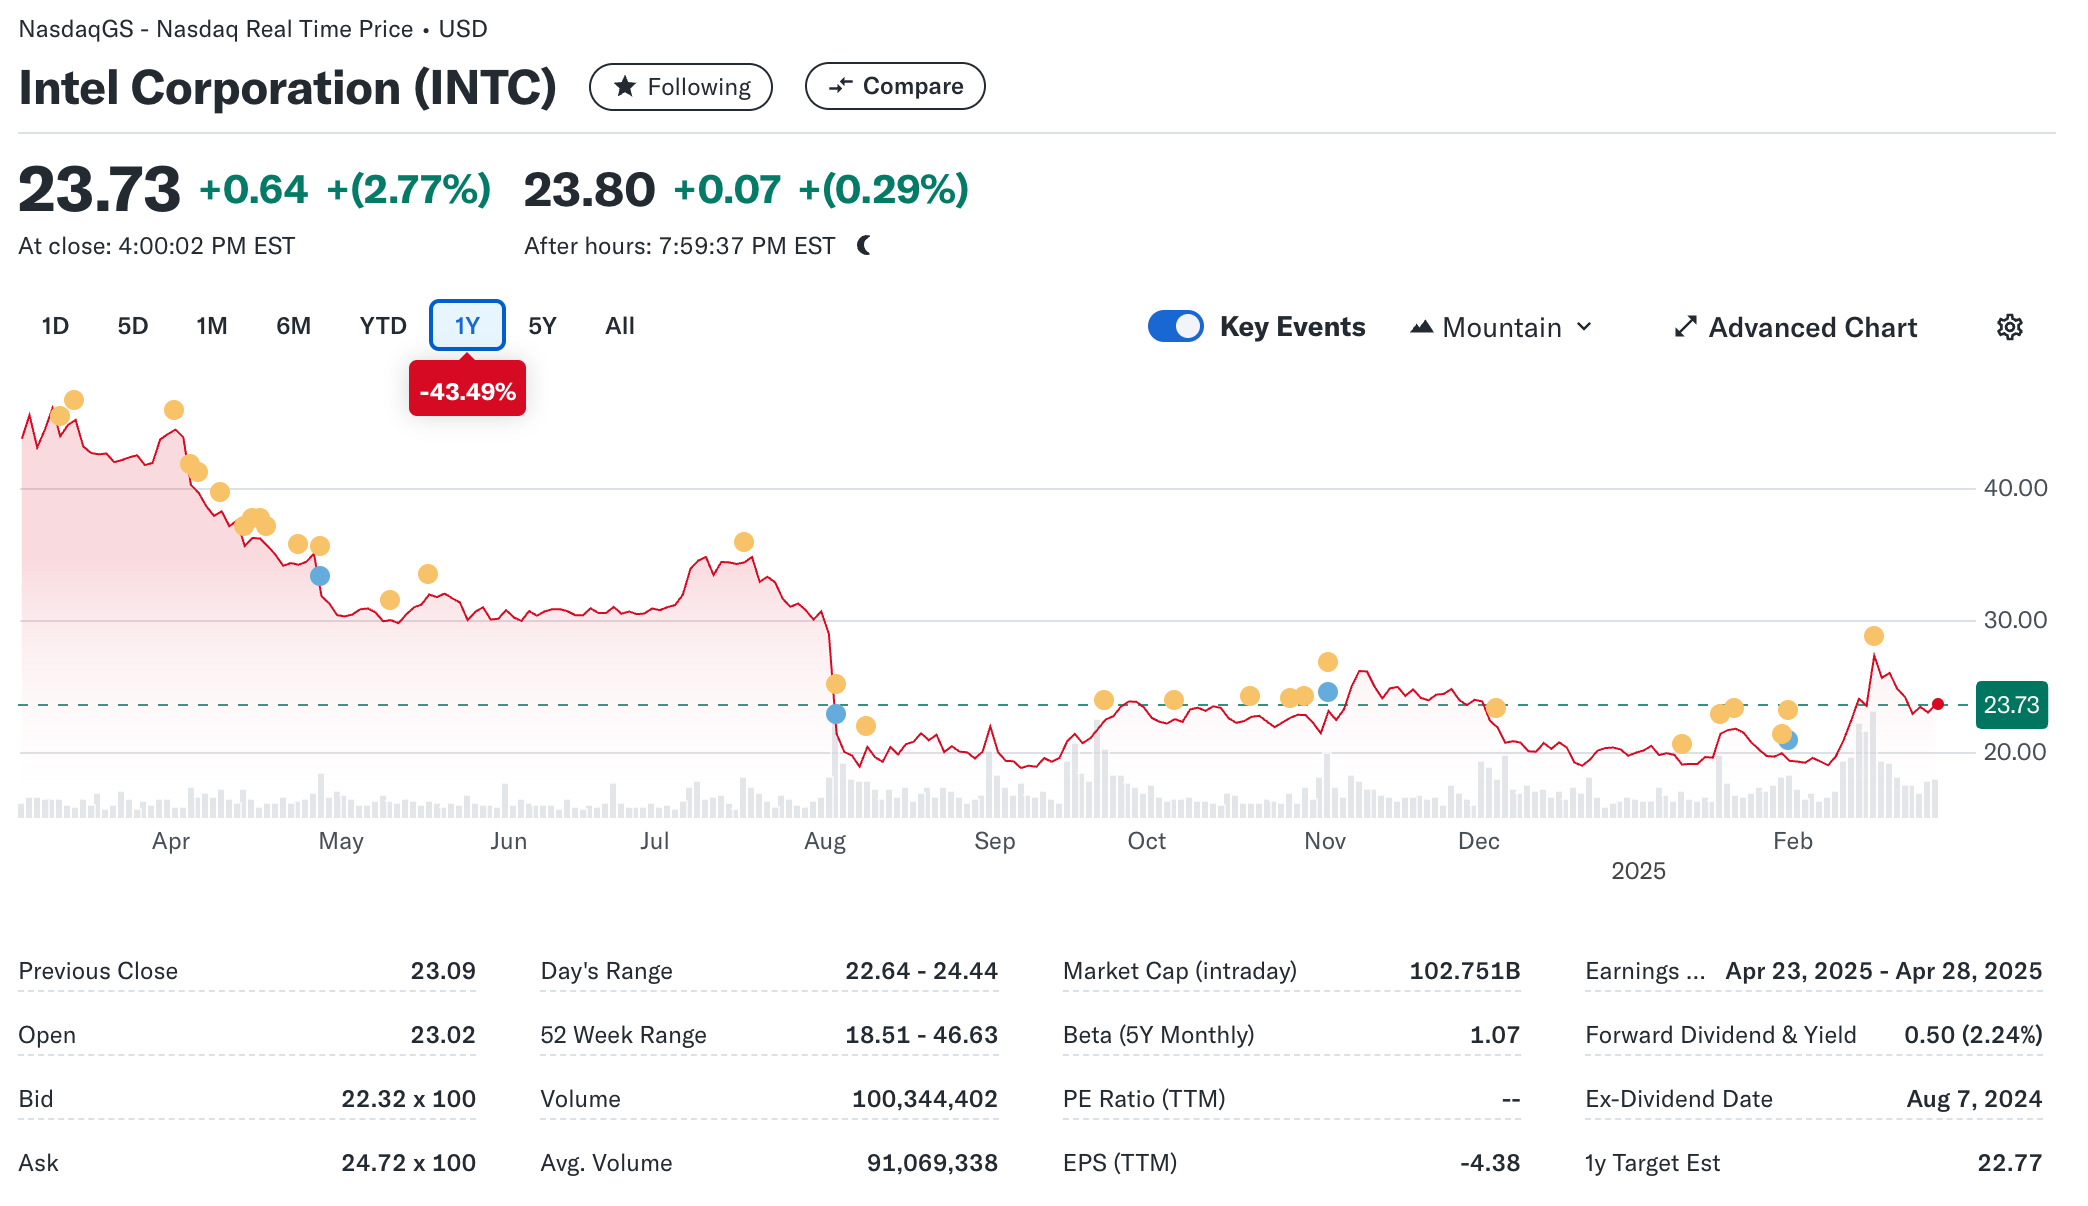
Task: Open chart settings gear icon
Action: pos(2009,327)
